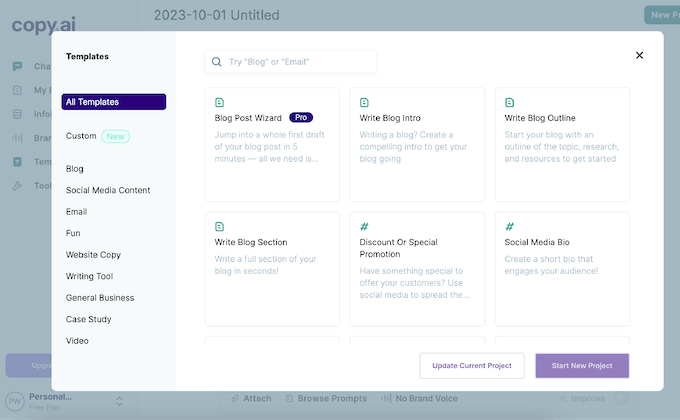The width and height of the screenshot is (680, 420).
Task: Select the Writing Tool category
Action: 89,276
